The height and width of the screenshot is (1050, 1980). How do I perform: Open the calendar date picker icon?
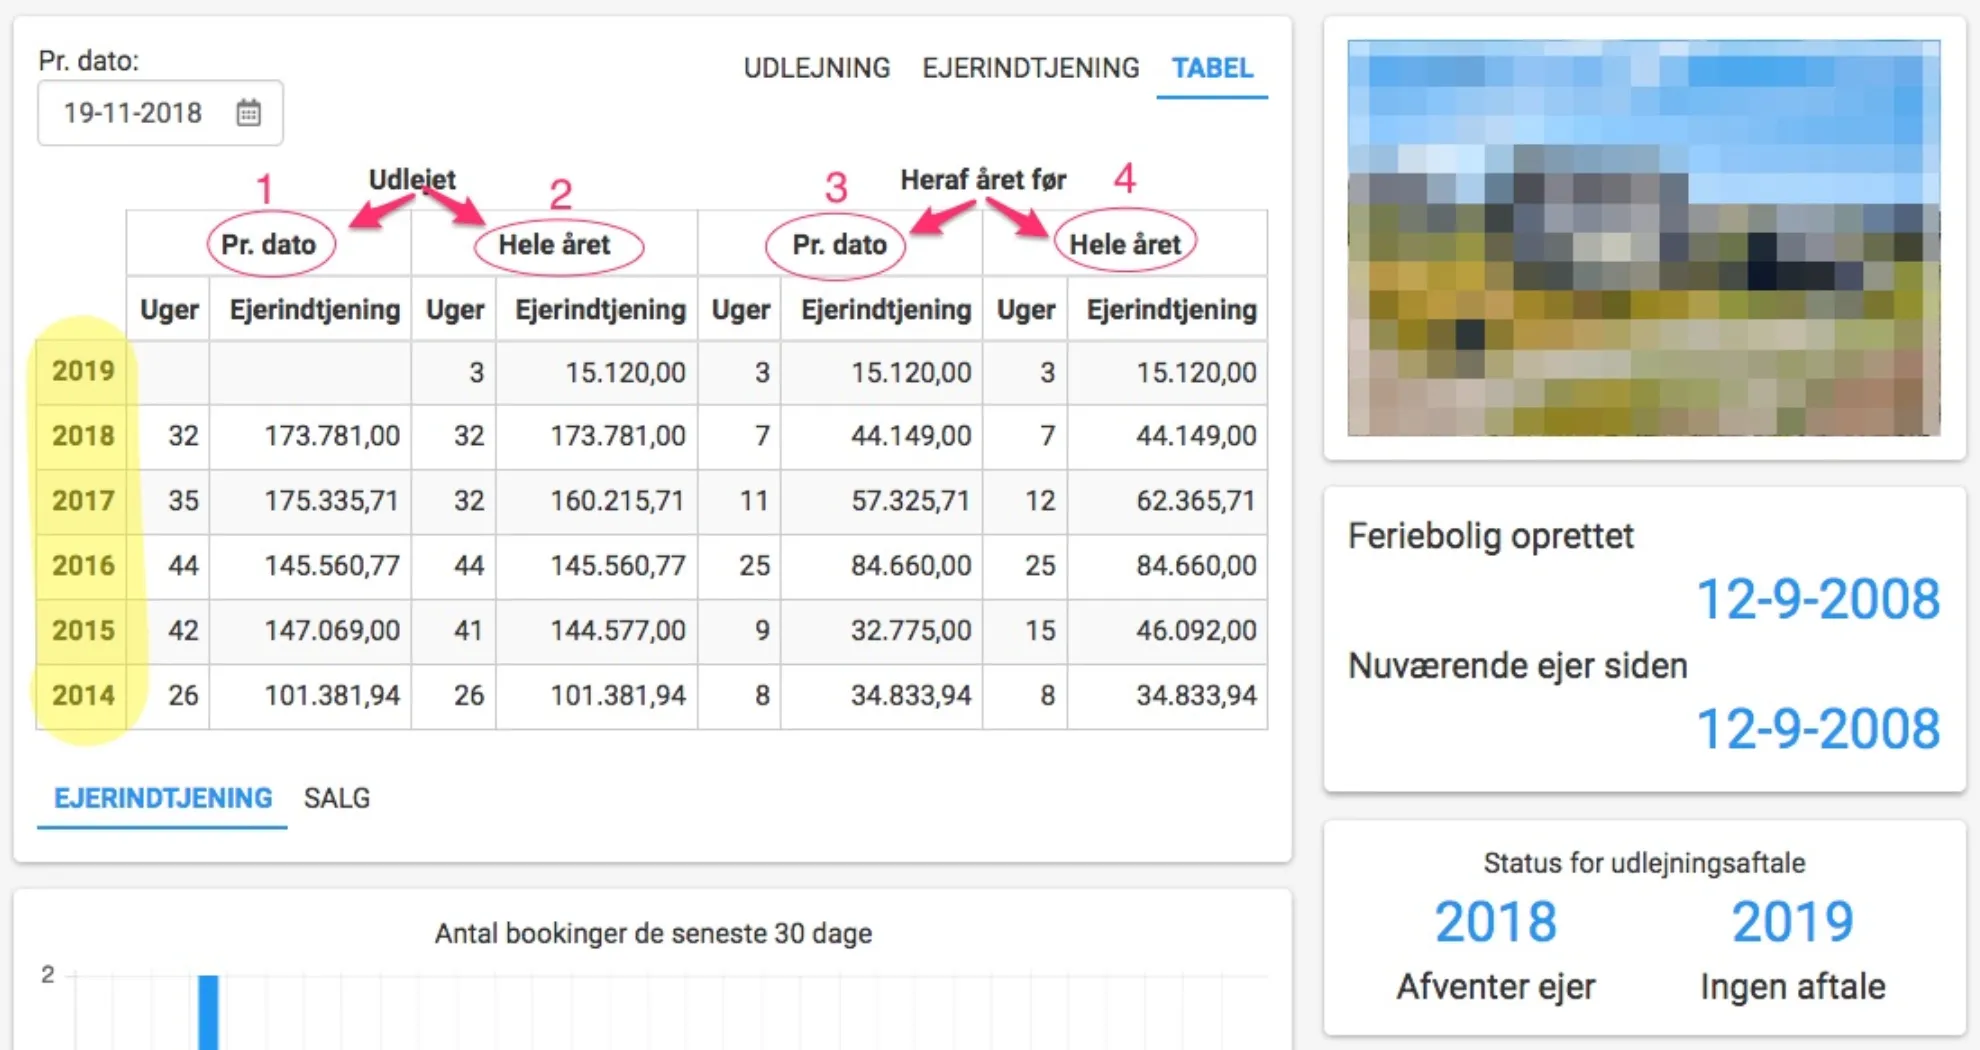coord(247,113)
